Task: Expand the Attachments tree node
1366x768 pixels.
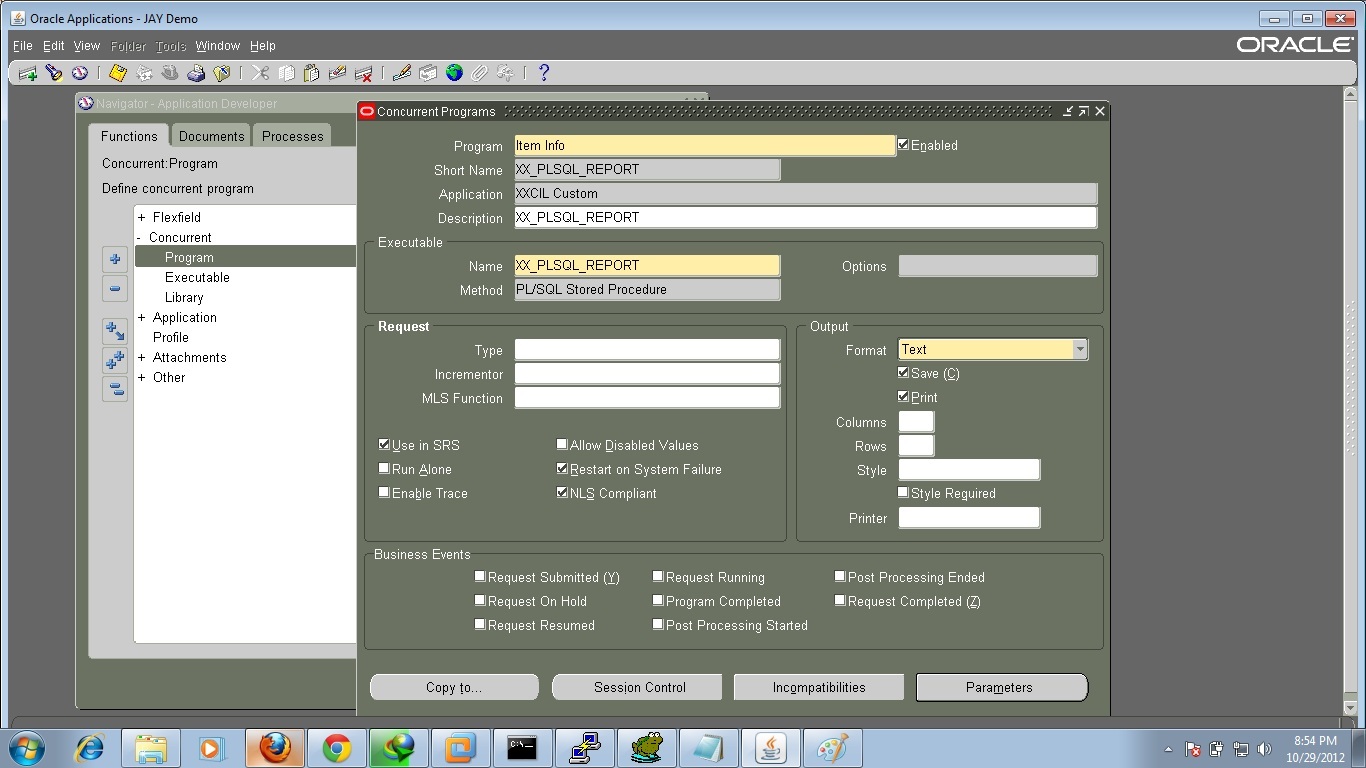Action: point(142,358)
